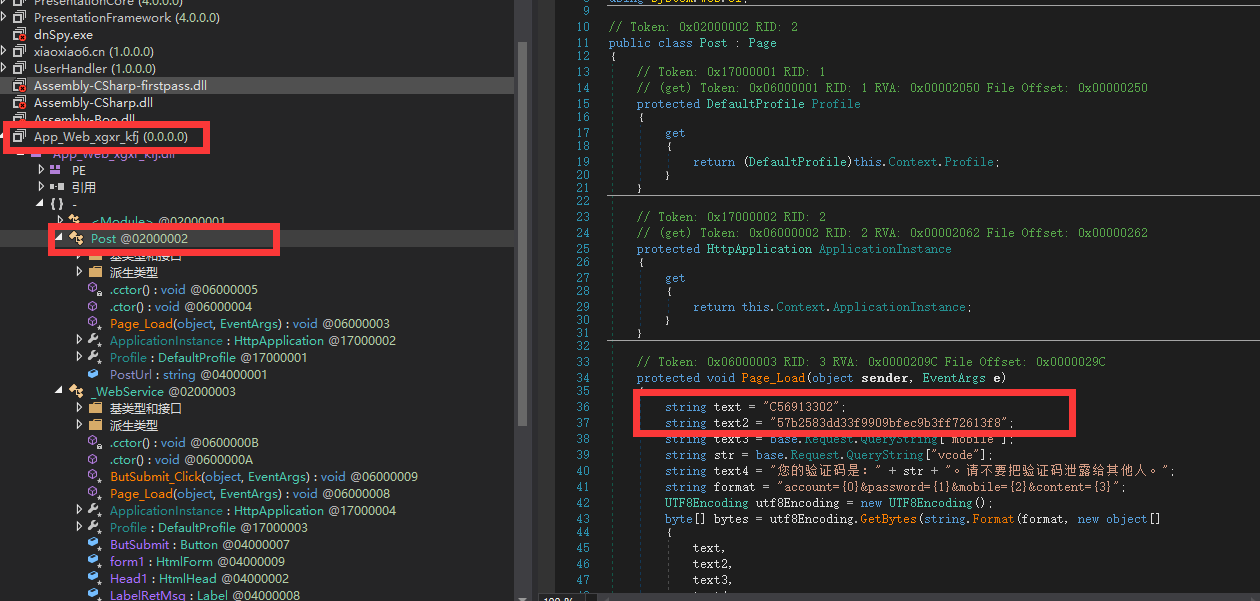The width and height of the screenshot is (1260, 601).
Task: Click the _WebService class icon
Action: (x=75, y=391)
